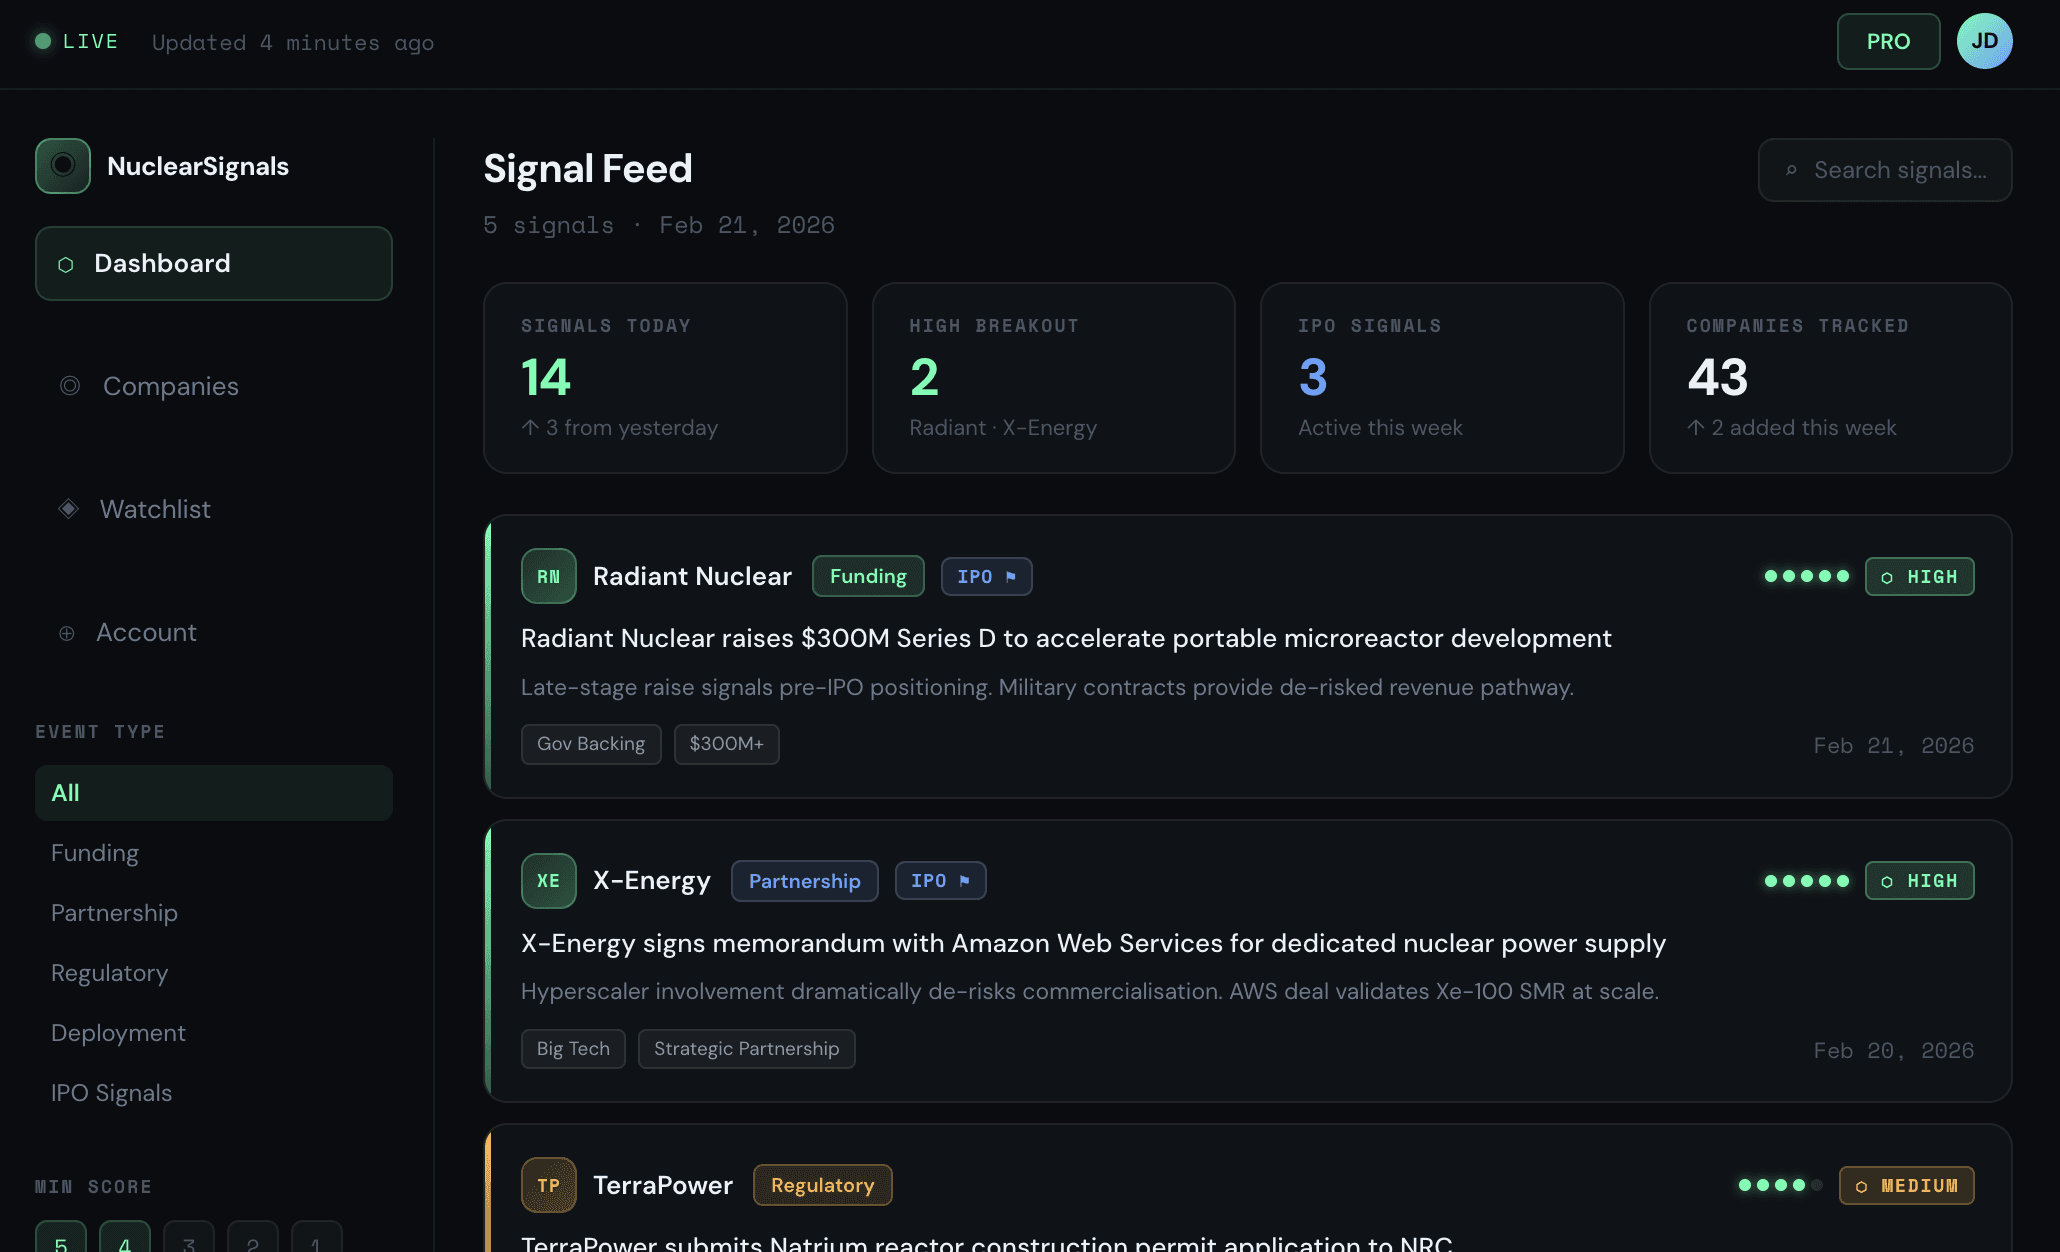The image size is (2060, 1252).
Task: Select min score 1 filter chip
Action: (316, 1242)
